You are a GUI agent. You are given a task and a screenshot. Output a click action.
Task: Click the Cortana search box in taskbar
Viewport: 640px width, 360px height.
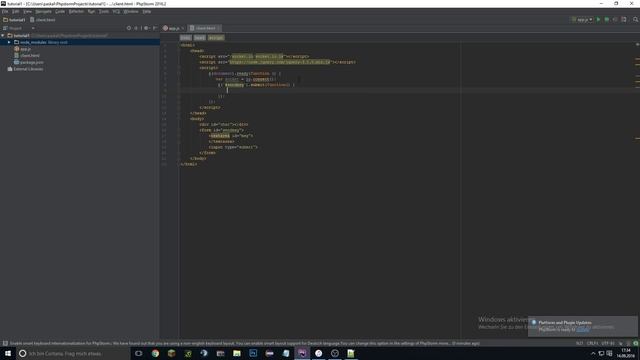pyautogui.click(x=73, y=353)
